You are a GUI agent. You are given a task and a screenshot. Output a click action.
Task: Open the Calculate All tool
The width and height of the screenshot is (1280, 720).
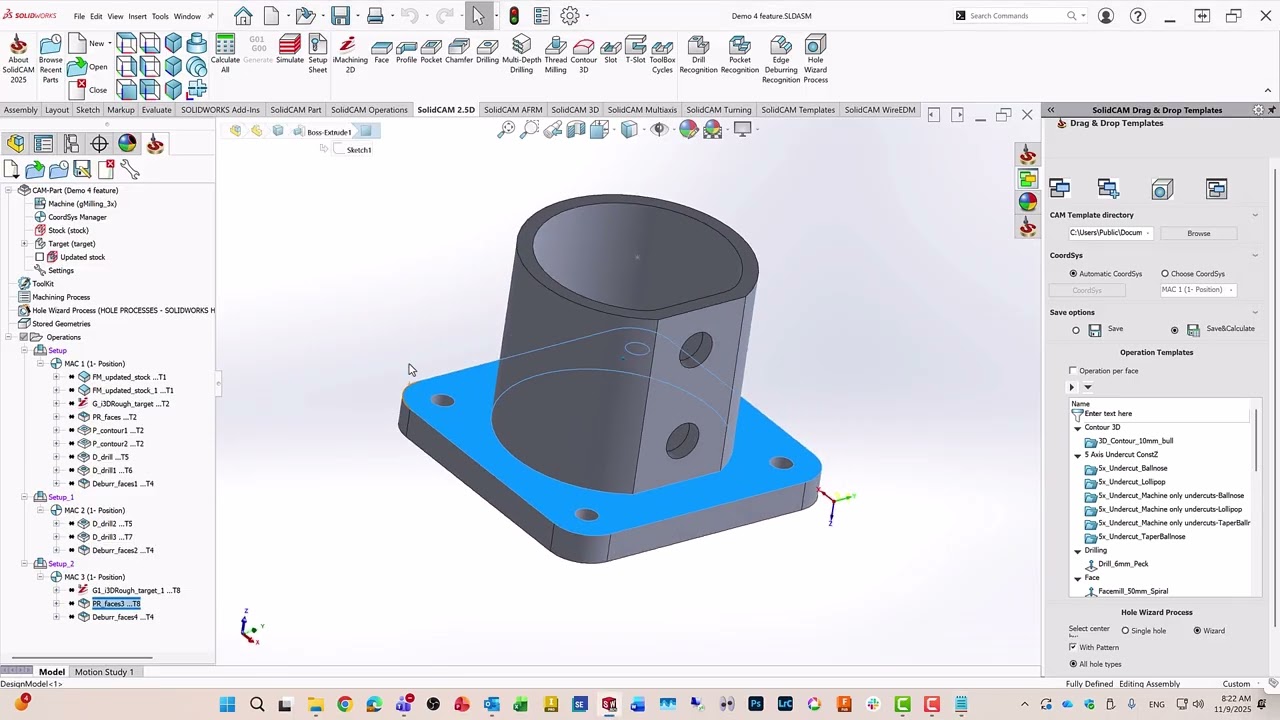click(225, 54)
